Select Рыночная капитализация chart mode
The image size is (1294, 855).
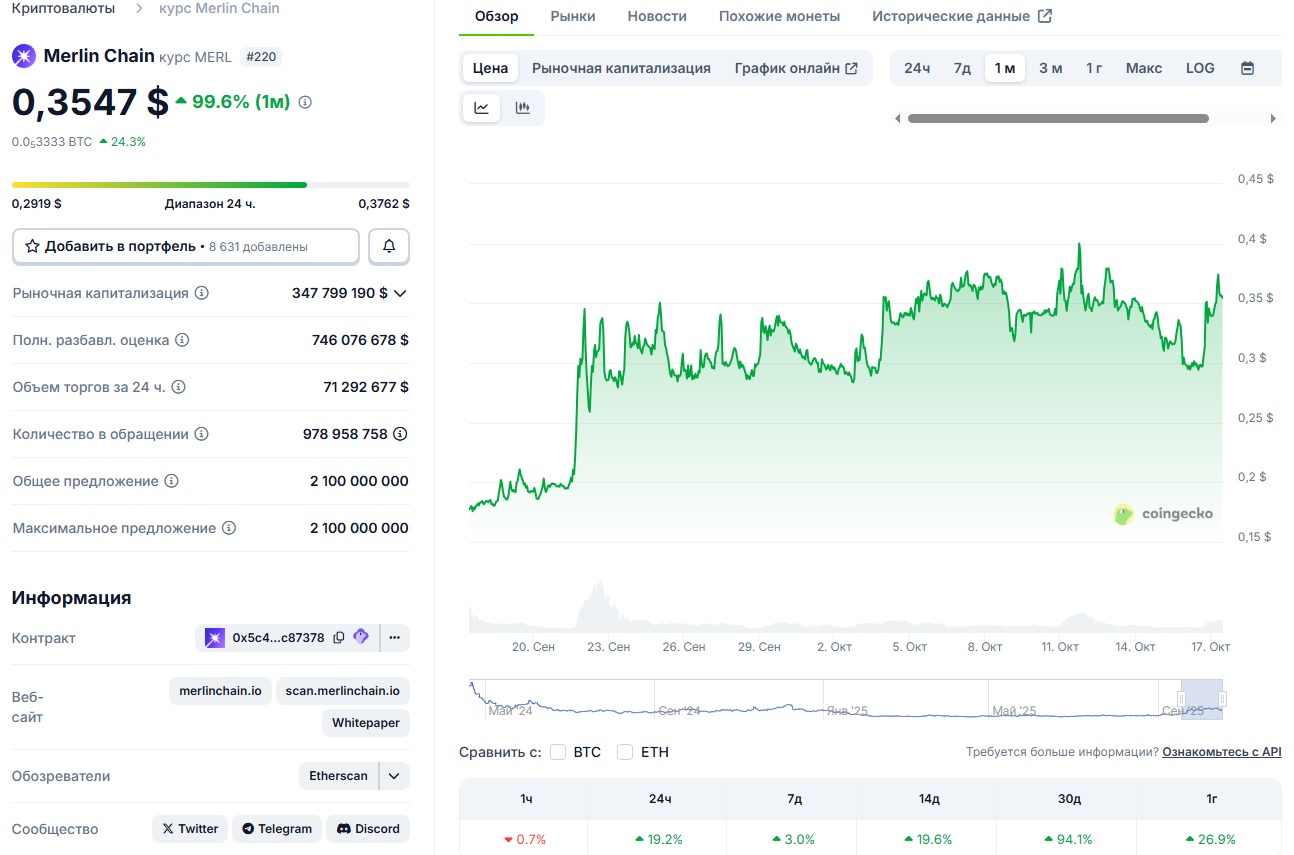621,68
